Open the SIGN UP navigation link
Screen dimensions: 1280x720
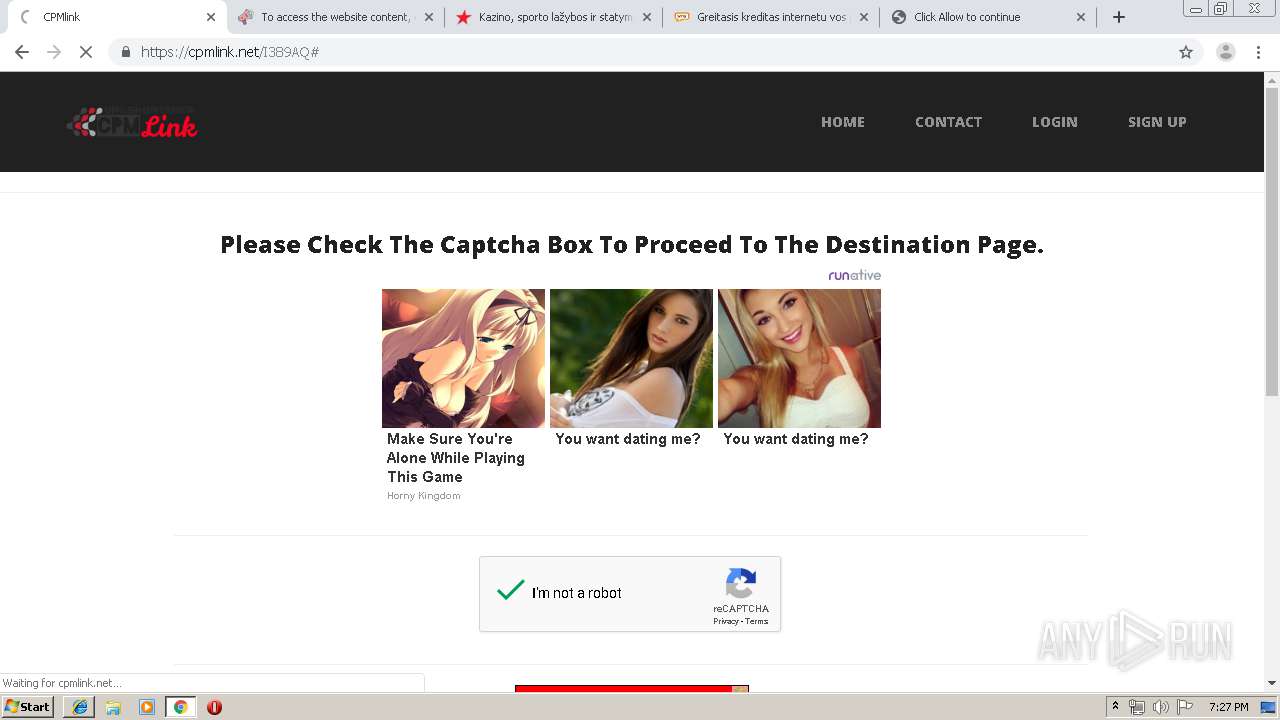(x=1157, y=122)
